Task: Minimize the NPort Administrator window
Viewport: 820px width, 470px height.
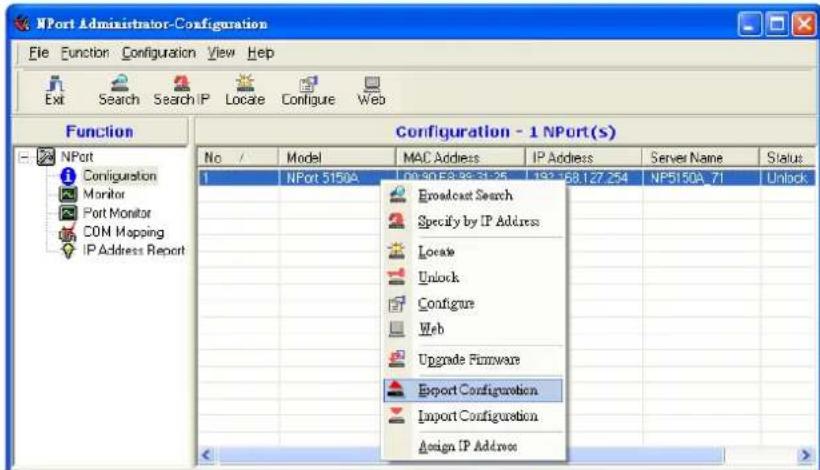Action: point(749,24)
